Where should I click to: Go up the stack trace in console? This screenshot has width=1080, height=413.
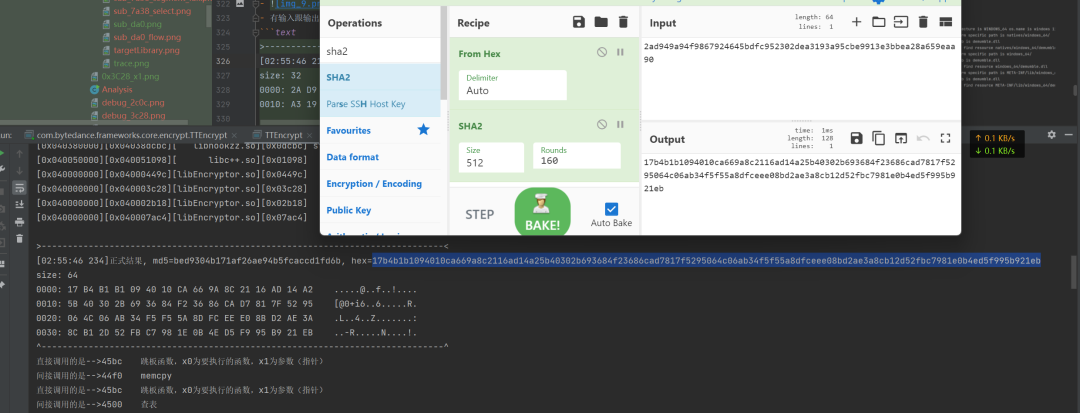coord(19,152)
